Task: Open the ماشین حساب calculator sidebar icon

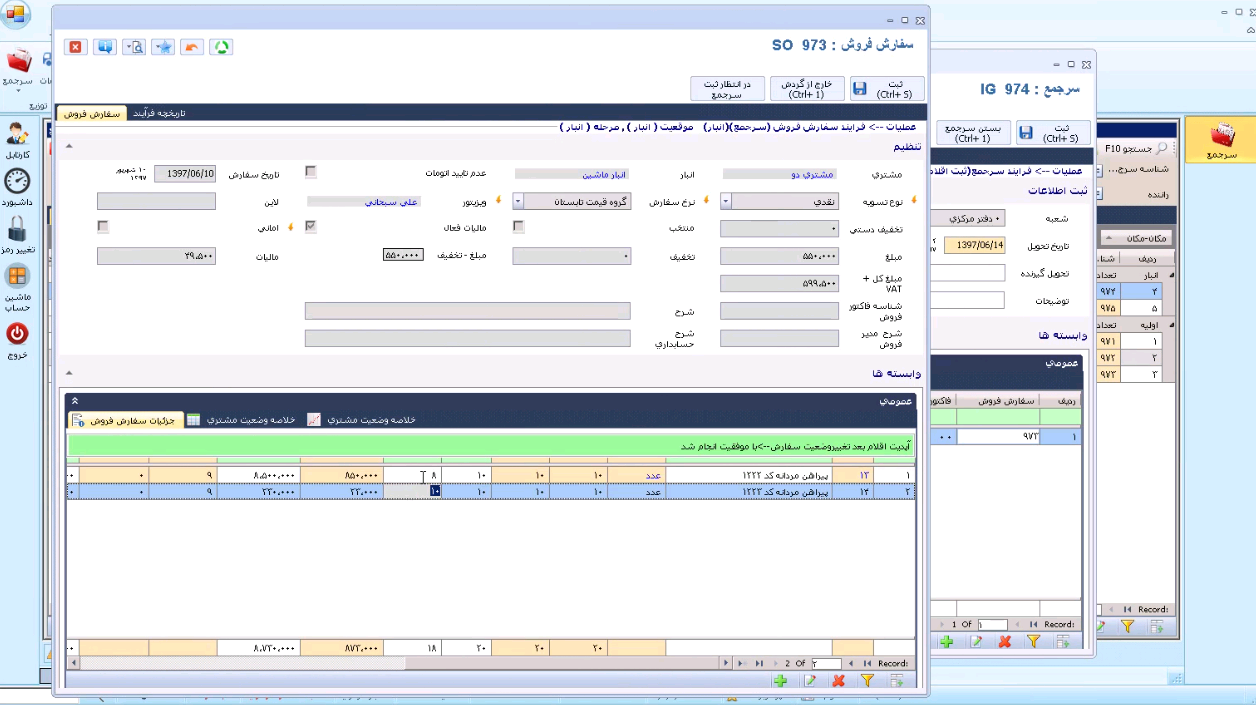Action: [x=17, y=277]
